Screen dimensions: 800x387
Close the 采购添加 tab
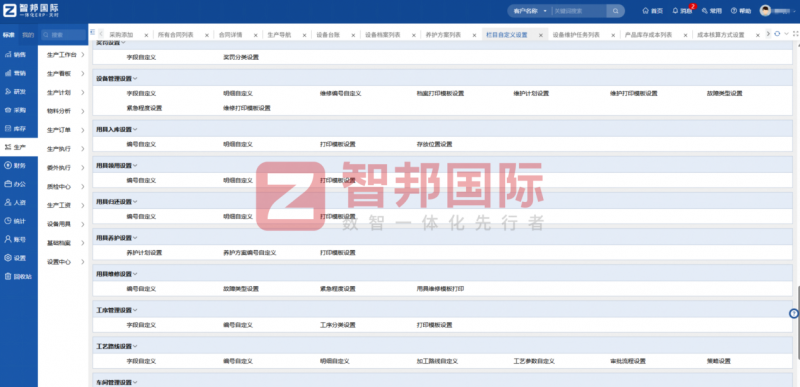coord(146,35)
